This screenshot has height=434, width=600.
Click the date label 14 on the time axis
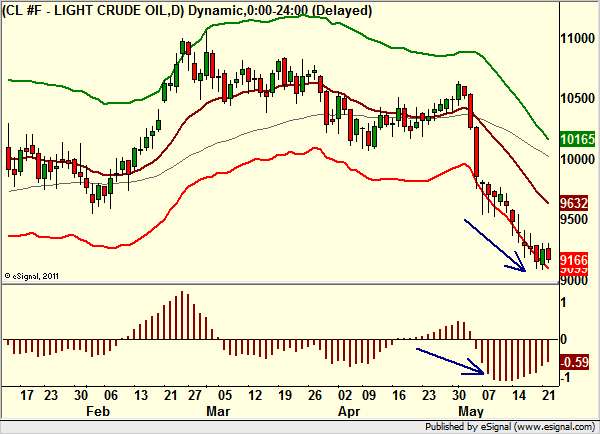coord(519,395)
